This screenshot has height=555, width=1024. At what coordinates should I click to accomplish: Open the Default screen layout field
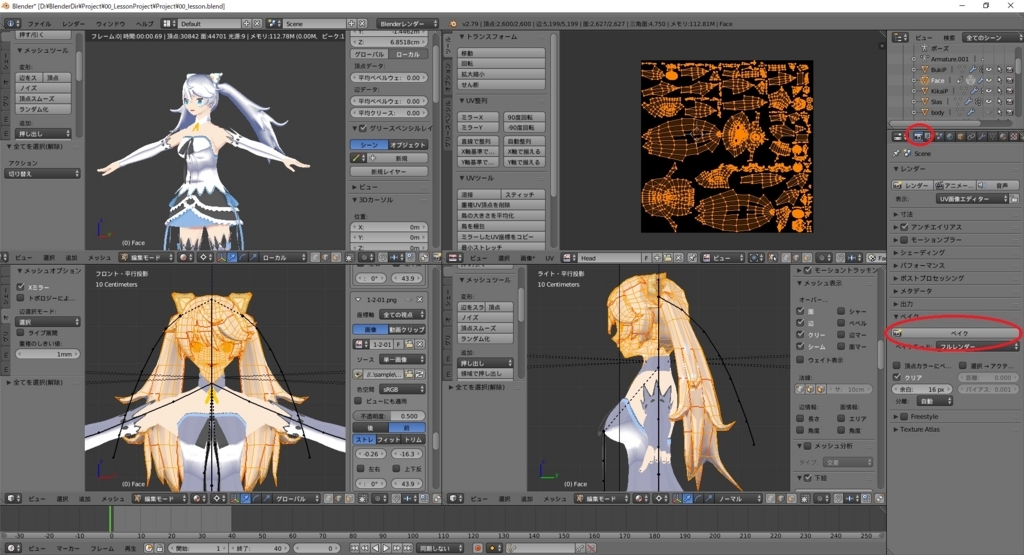[209, 24]
